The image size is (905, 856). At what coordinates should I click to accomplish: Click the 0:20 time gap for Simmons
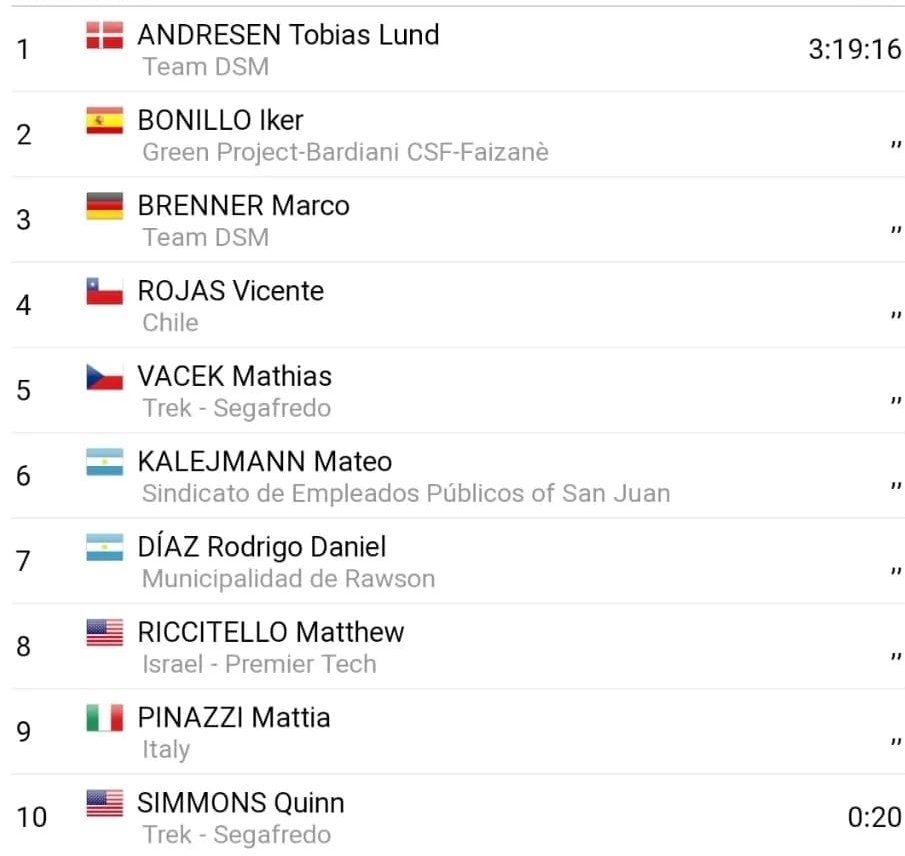[x=874, y=817]
